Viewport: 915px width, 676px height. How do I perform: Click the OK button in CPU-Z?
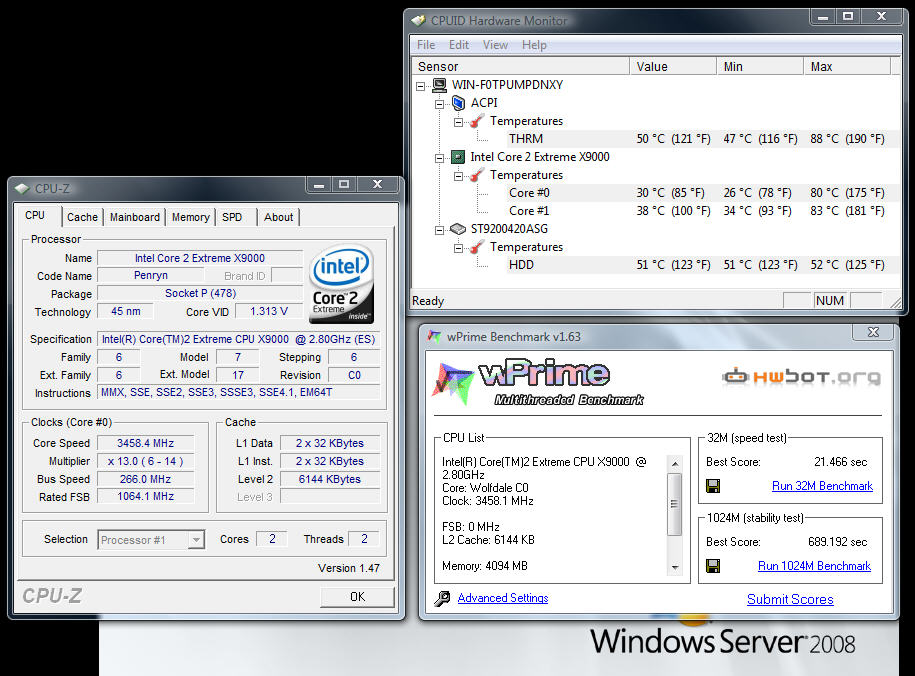pos(357,597)
